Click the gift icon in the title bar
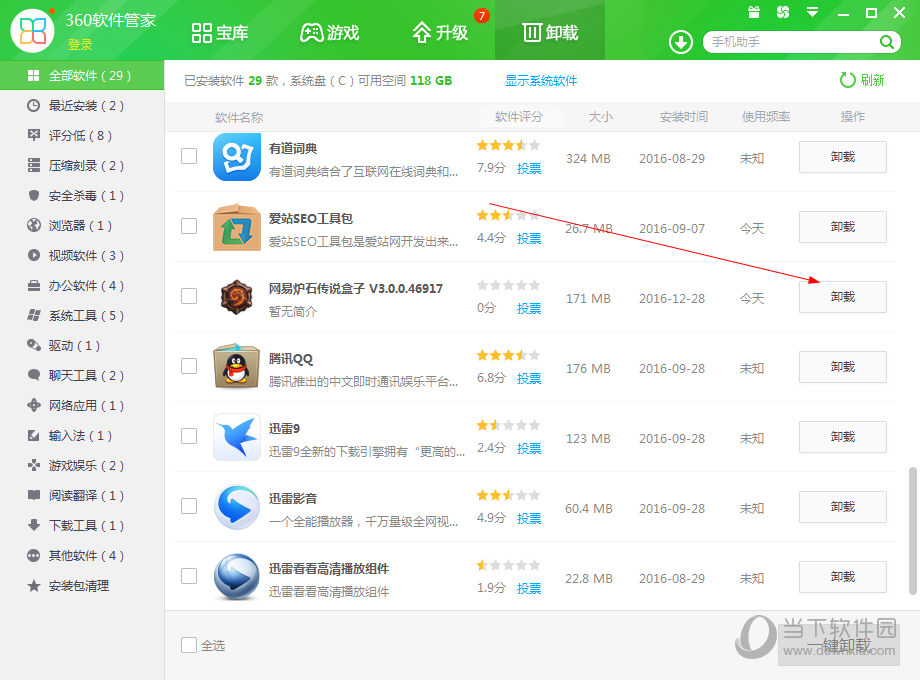Screen dimensions: 920x680 tap(753, 12)
